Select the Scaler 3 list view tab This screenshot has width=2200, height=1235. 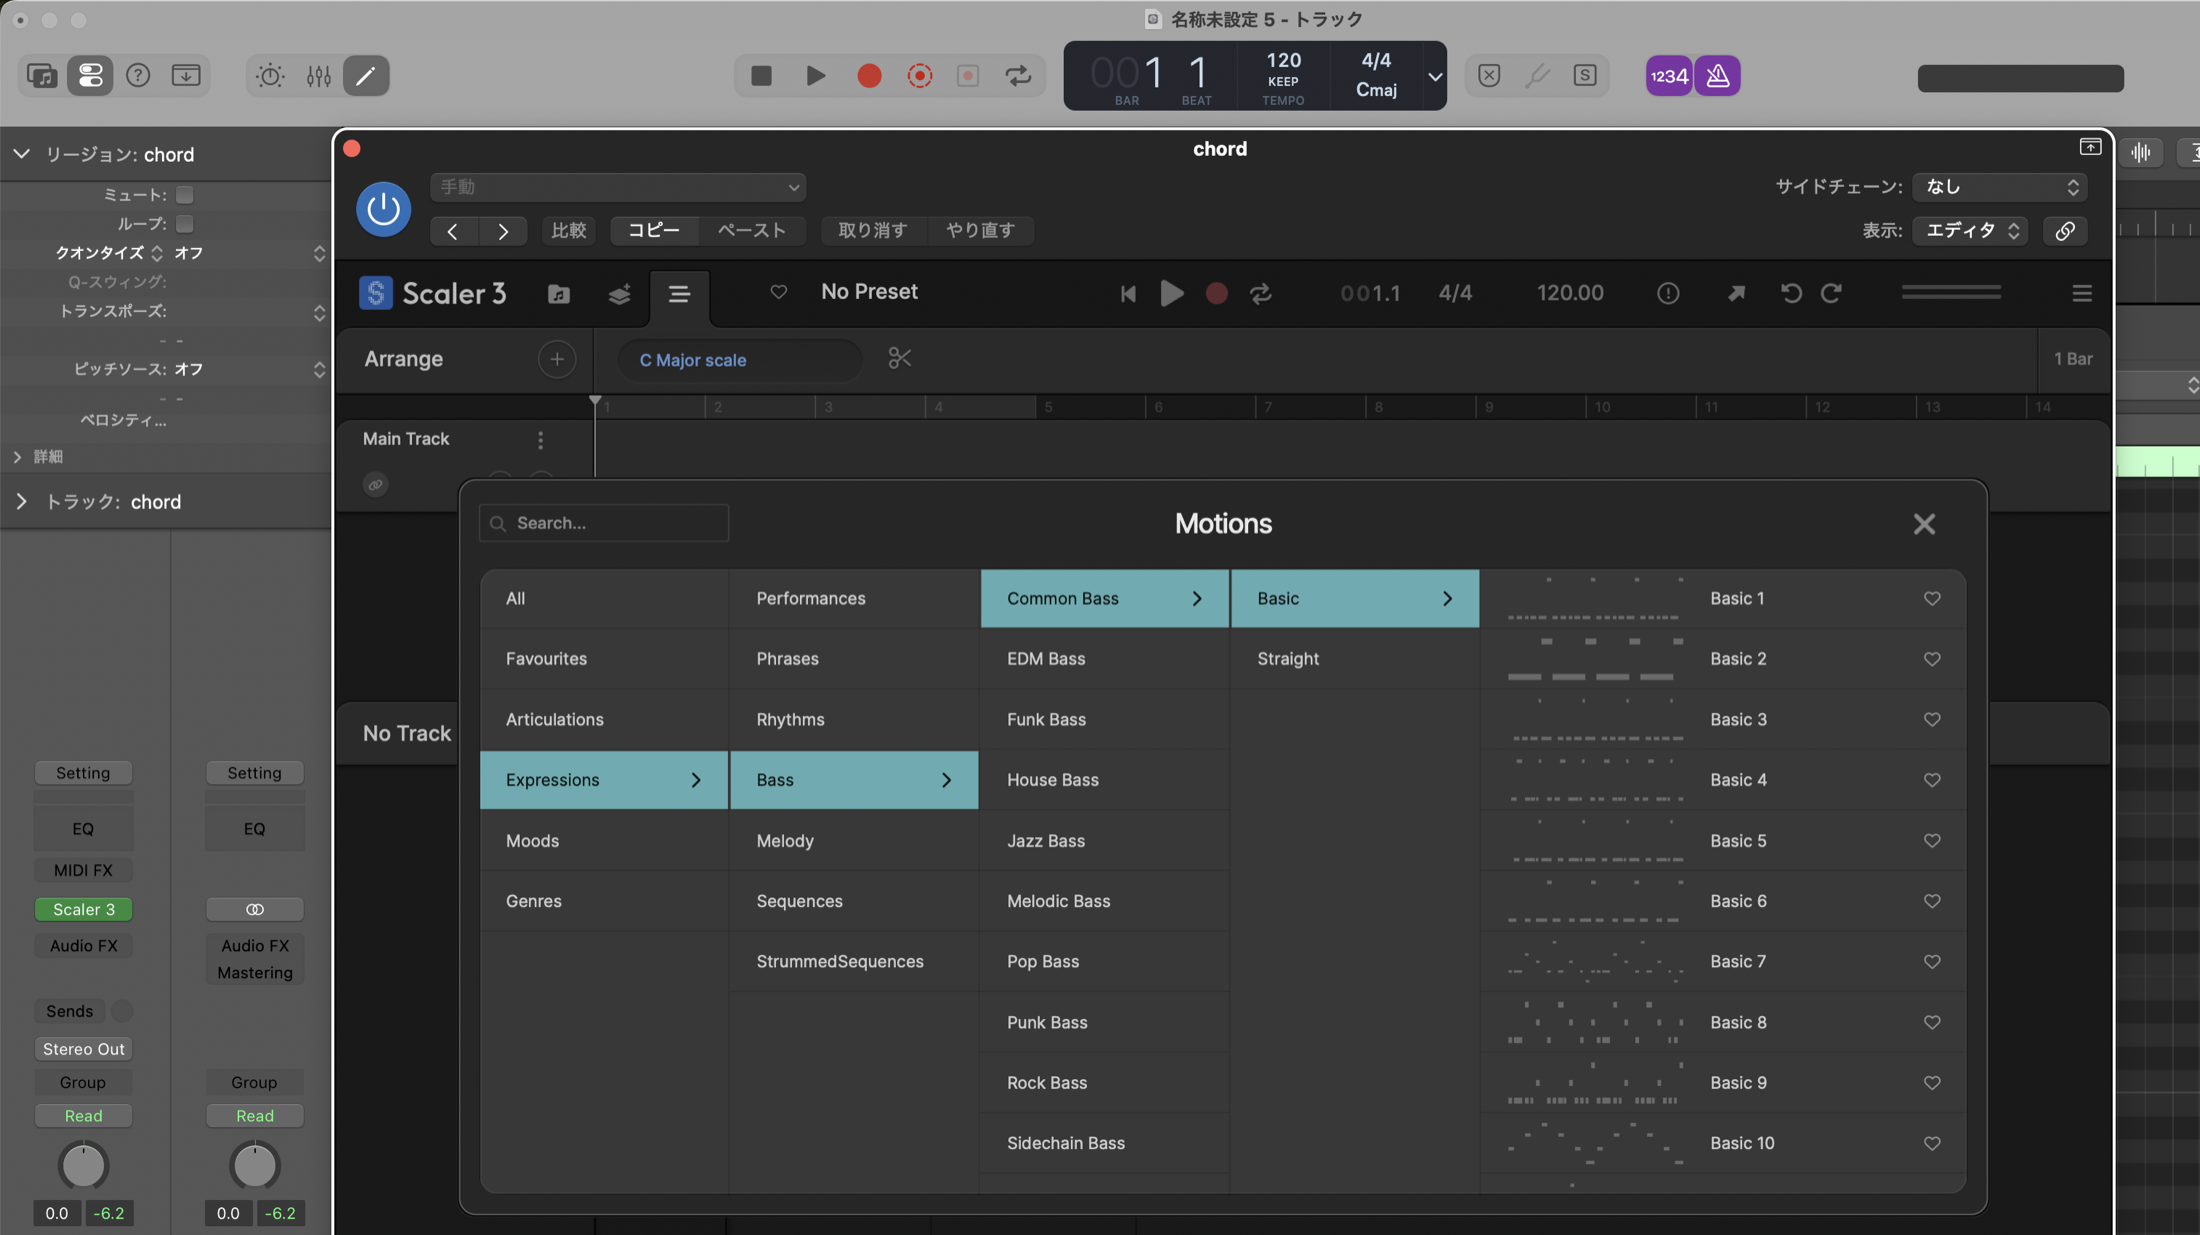click(x=679, y=294)
